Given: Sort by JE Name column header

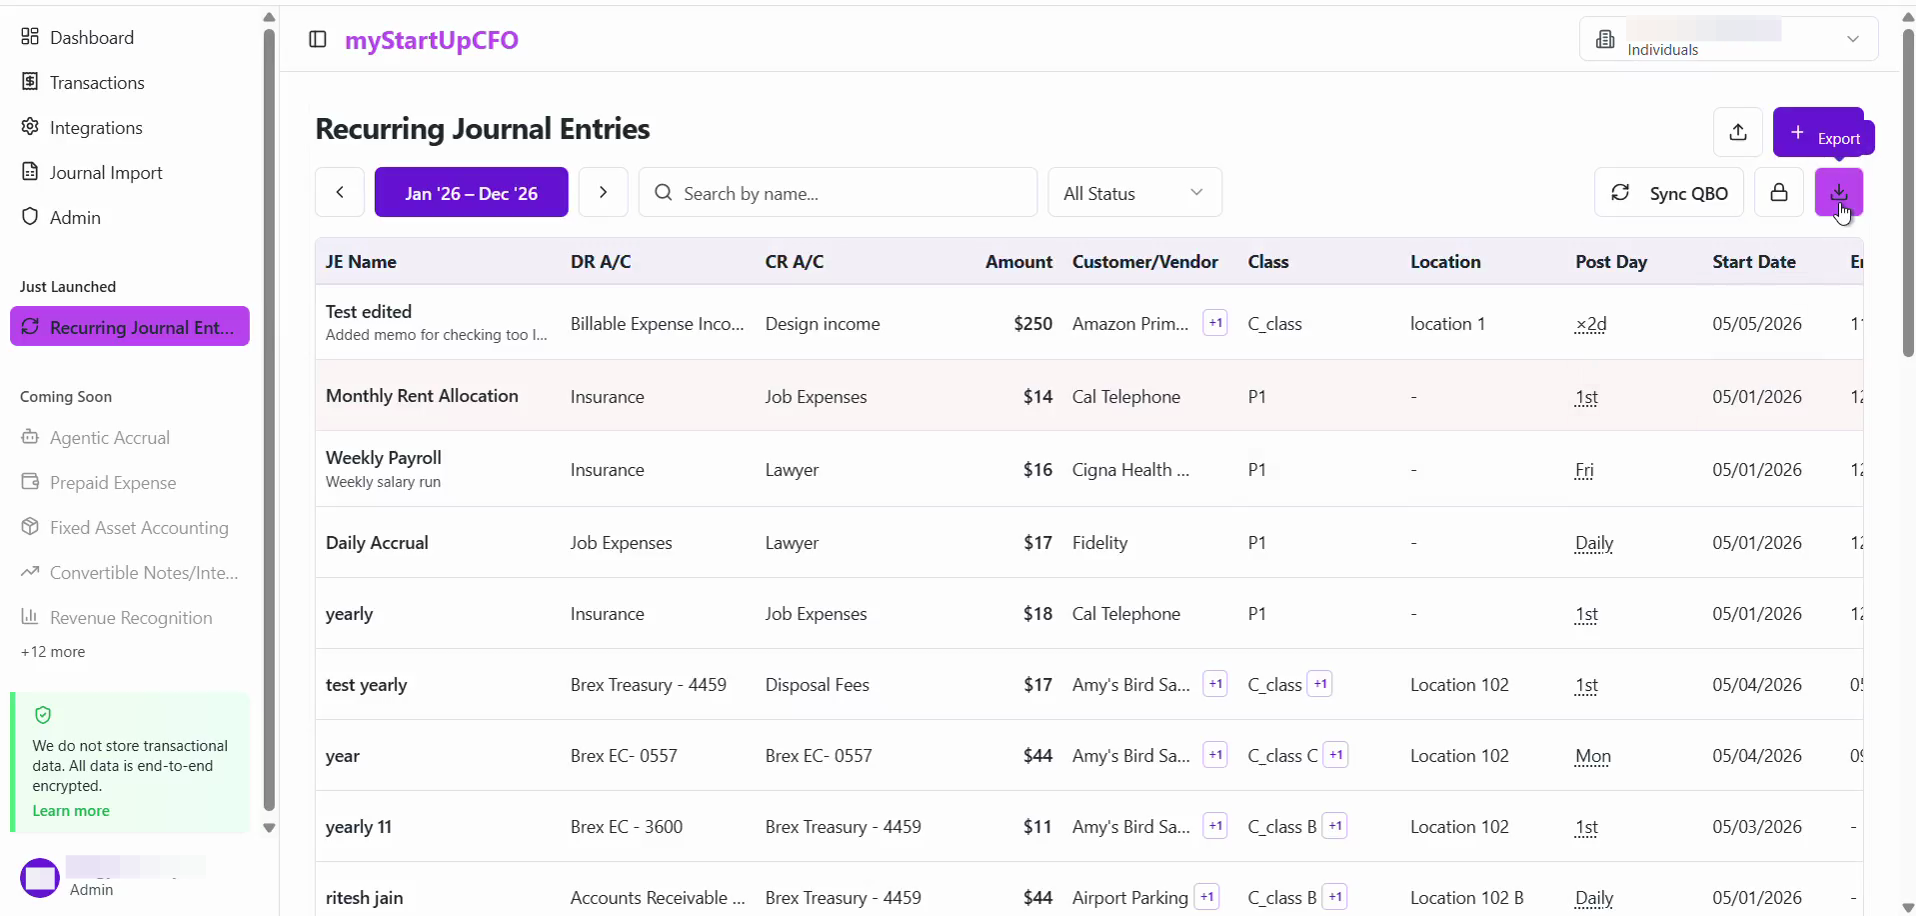Looking at the screenshot, I should click(361, 262).
